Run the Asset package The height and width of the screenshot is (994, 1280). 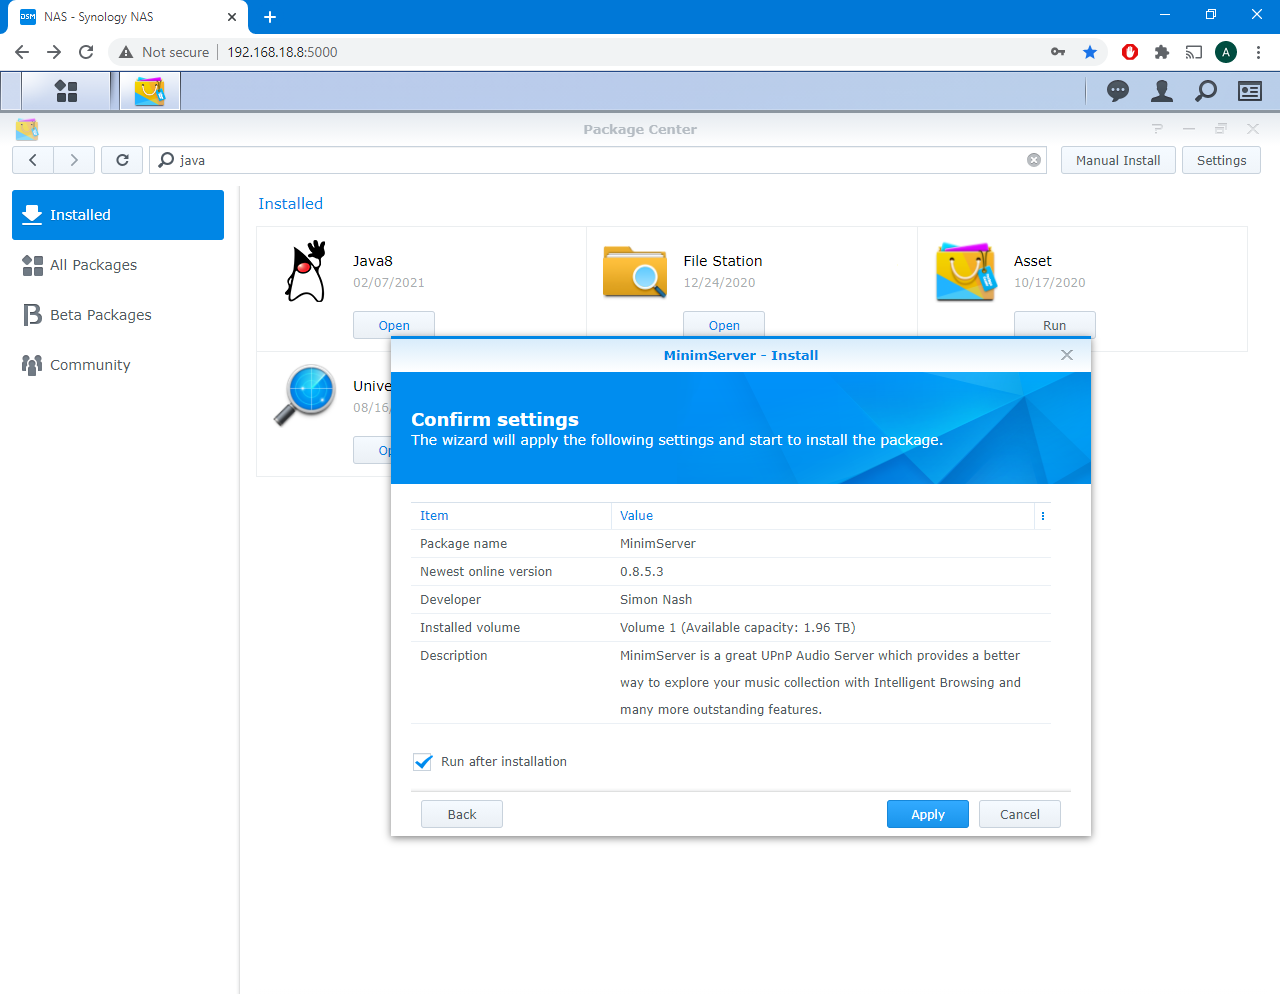(x=1055, y=325)
